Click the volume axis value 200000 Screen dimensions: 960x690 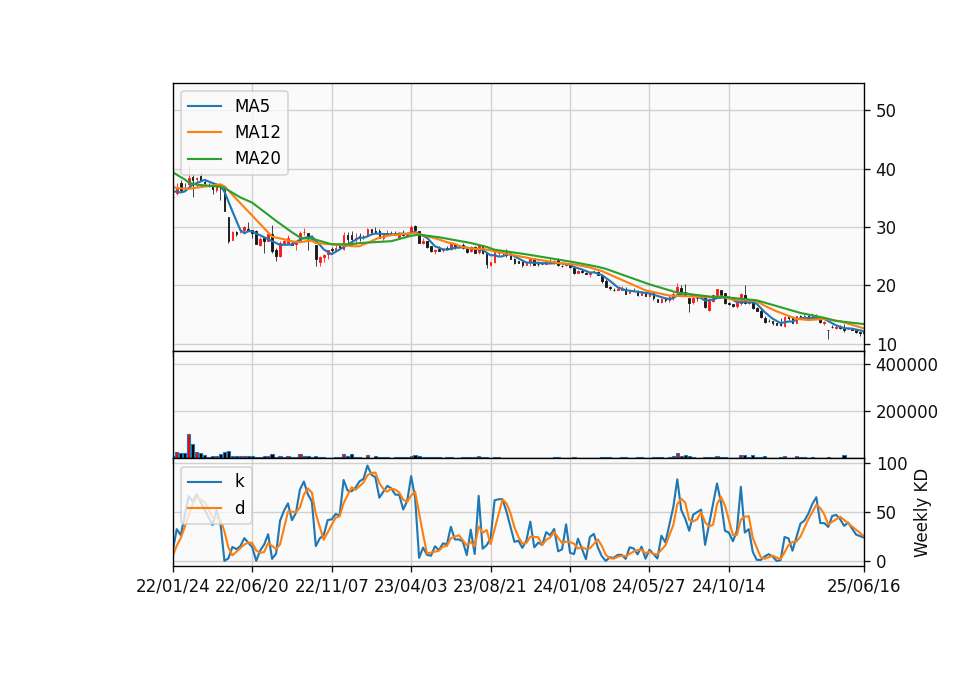click(x=907, y=412)
